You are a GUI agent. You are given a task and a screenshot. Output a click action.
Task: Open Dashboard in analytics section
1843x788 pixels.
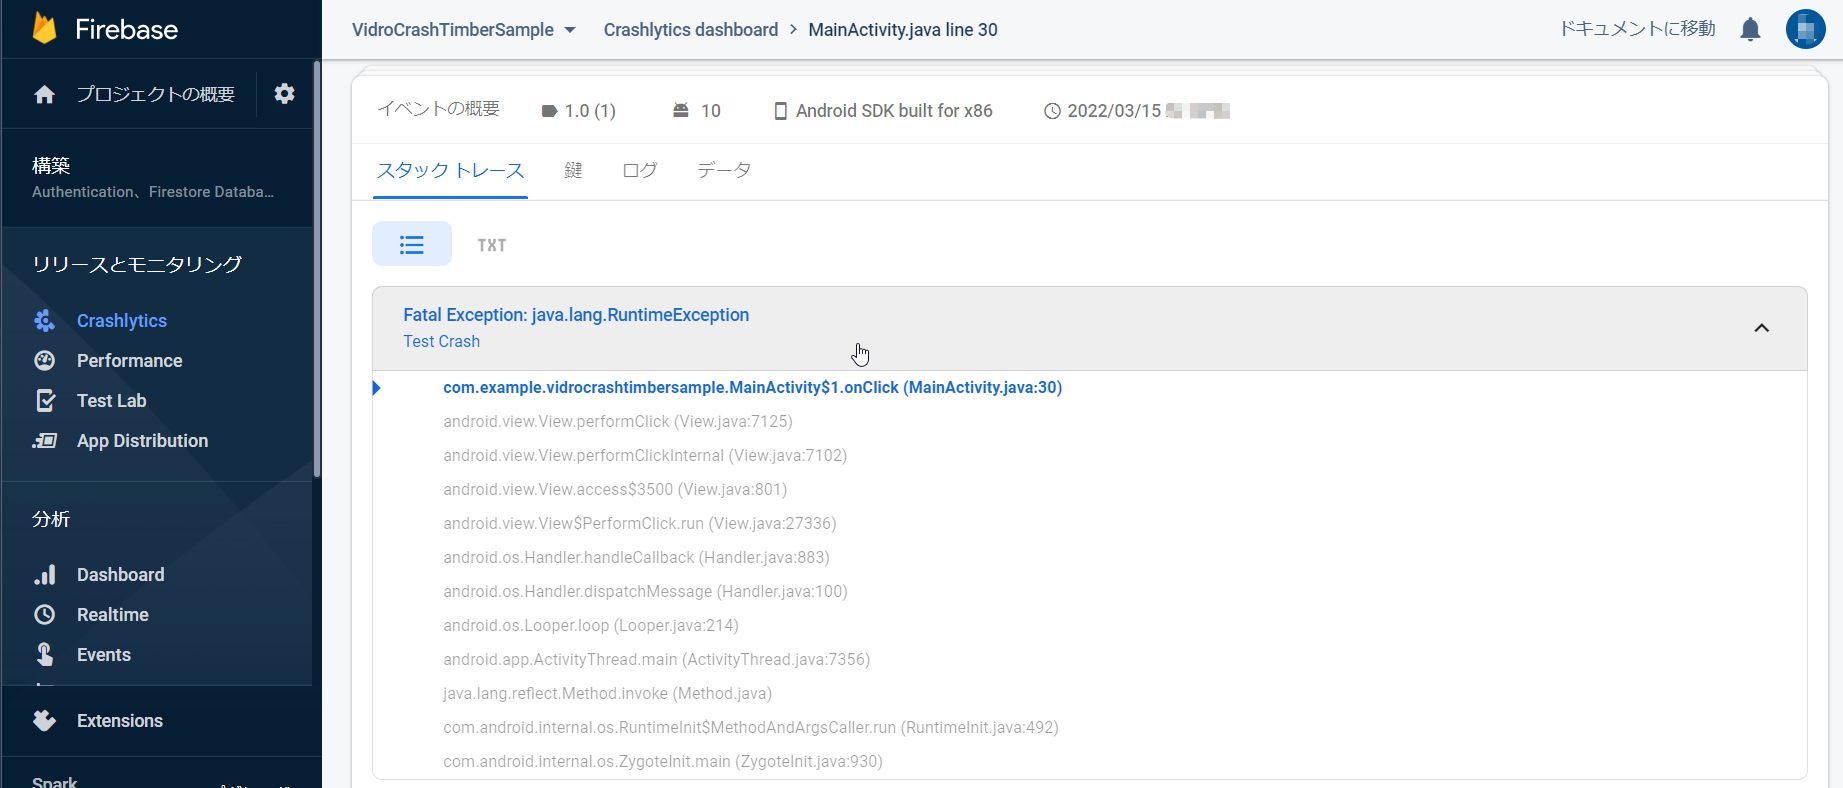121,574
